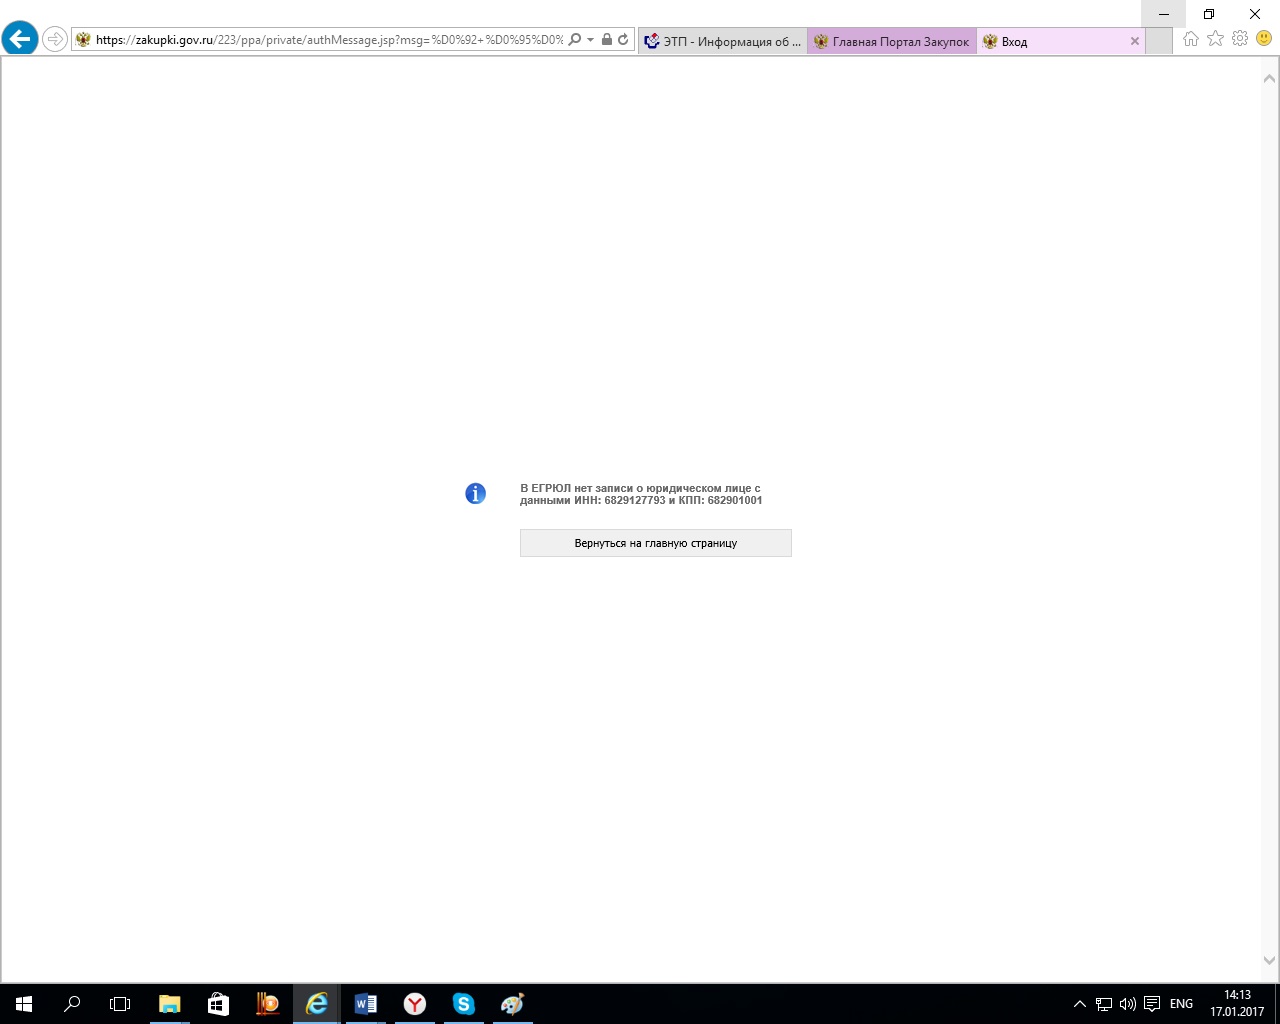Click the address bar search magnifier icon
The image size is (1280, 1024).
tap(575, 40)
